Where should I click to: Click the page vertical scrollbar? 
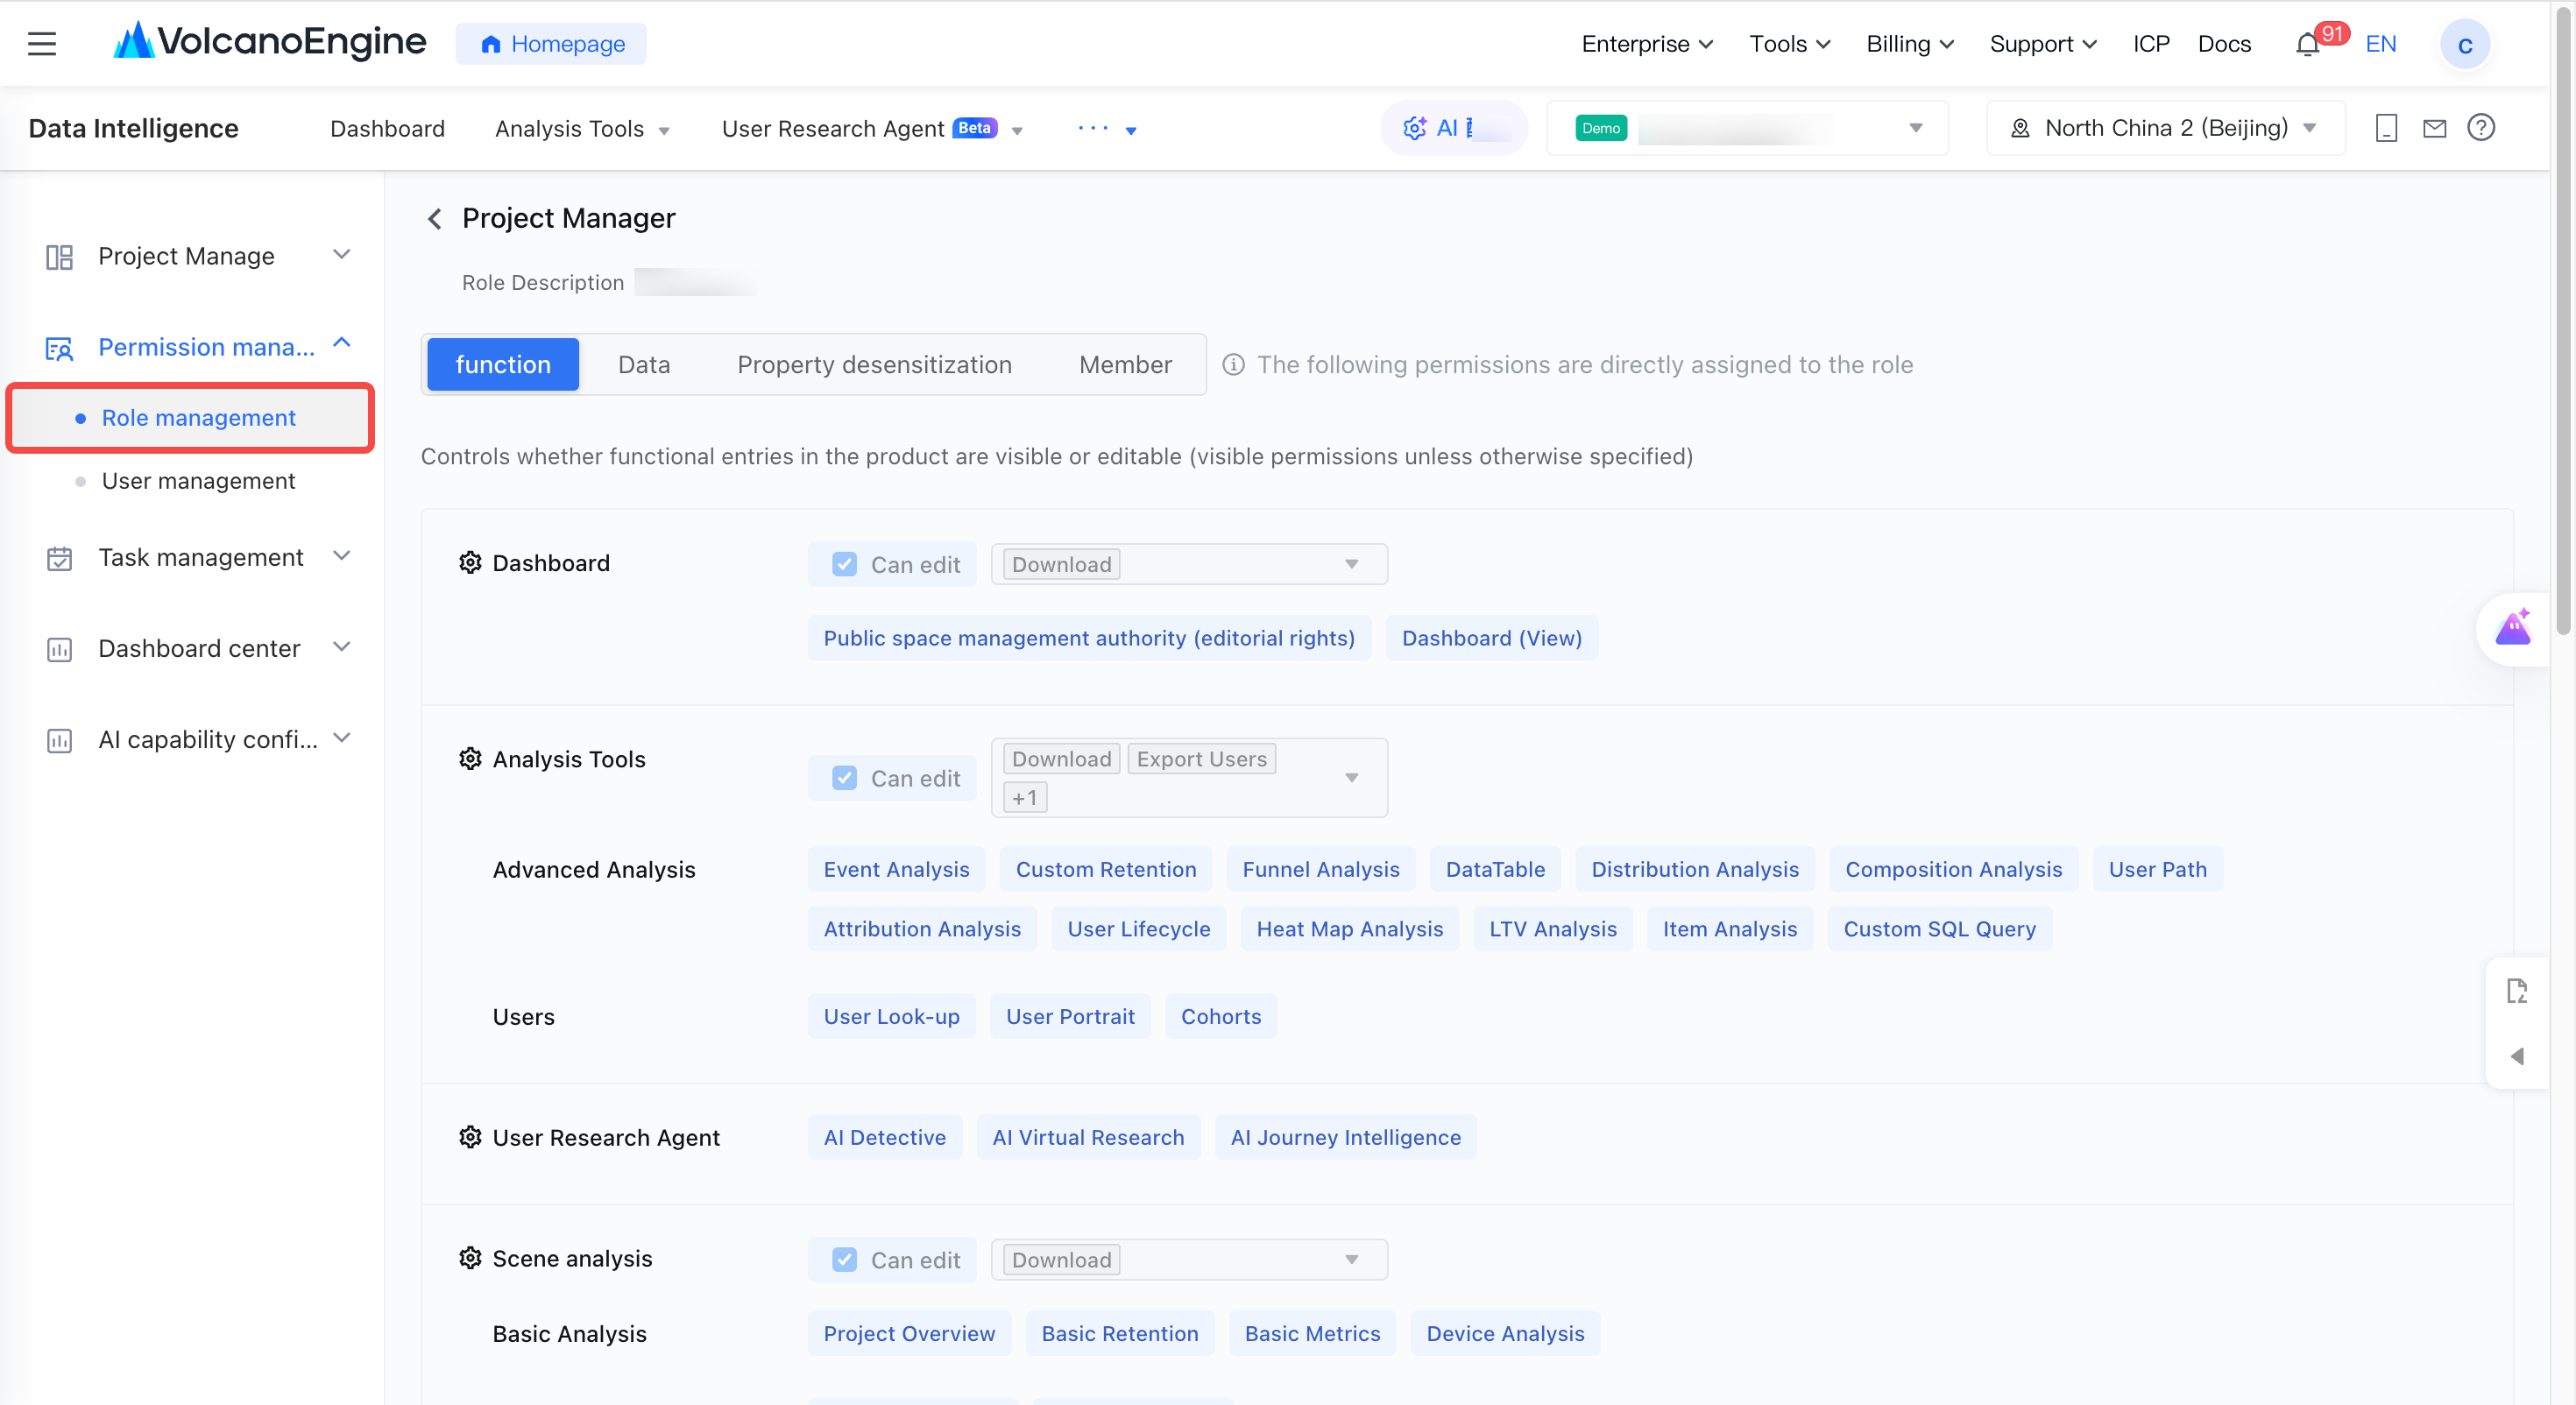click(2562, 320)
